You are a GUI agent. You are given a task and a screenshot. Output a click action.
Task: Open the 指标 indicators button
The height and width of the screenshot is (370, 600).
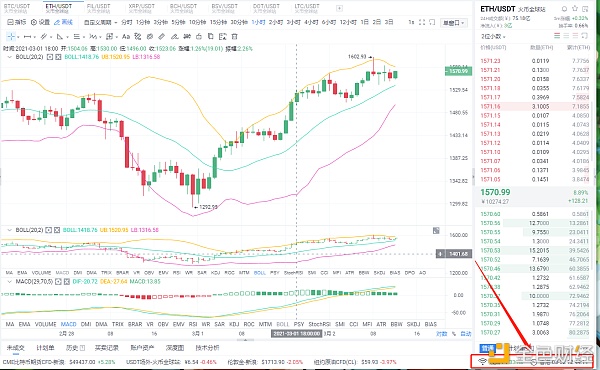click(x=17, y=22)
